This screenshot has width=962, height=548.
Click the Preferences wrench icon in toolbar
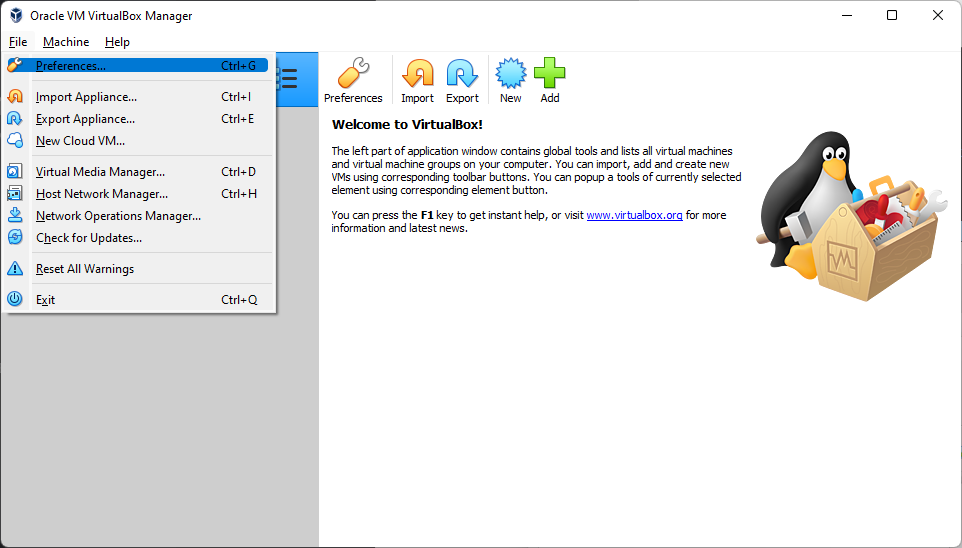[x=353, y=75]
